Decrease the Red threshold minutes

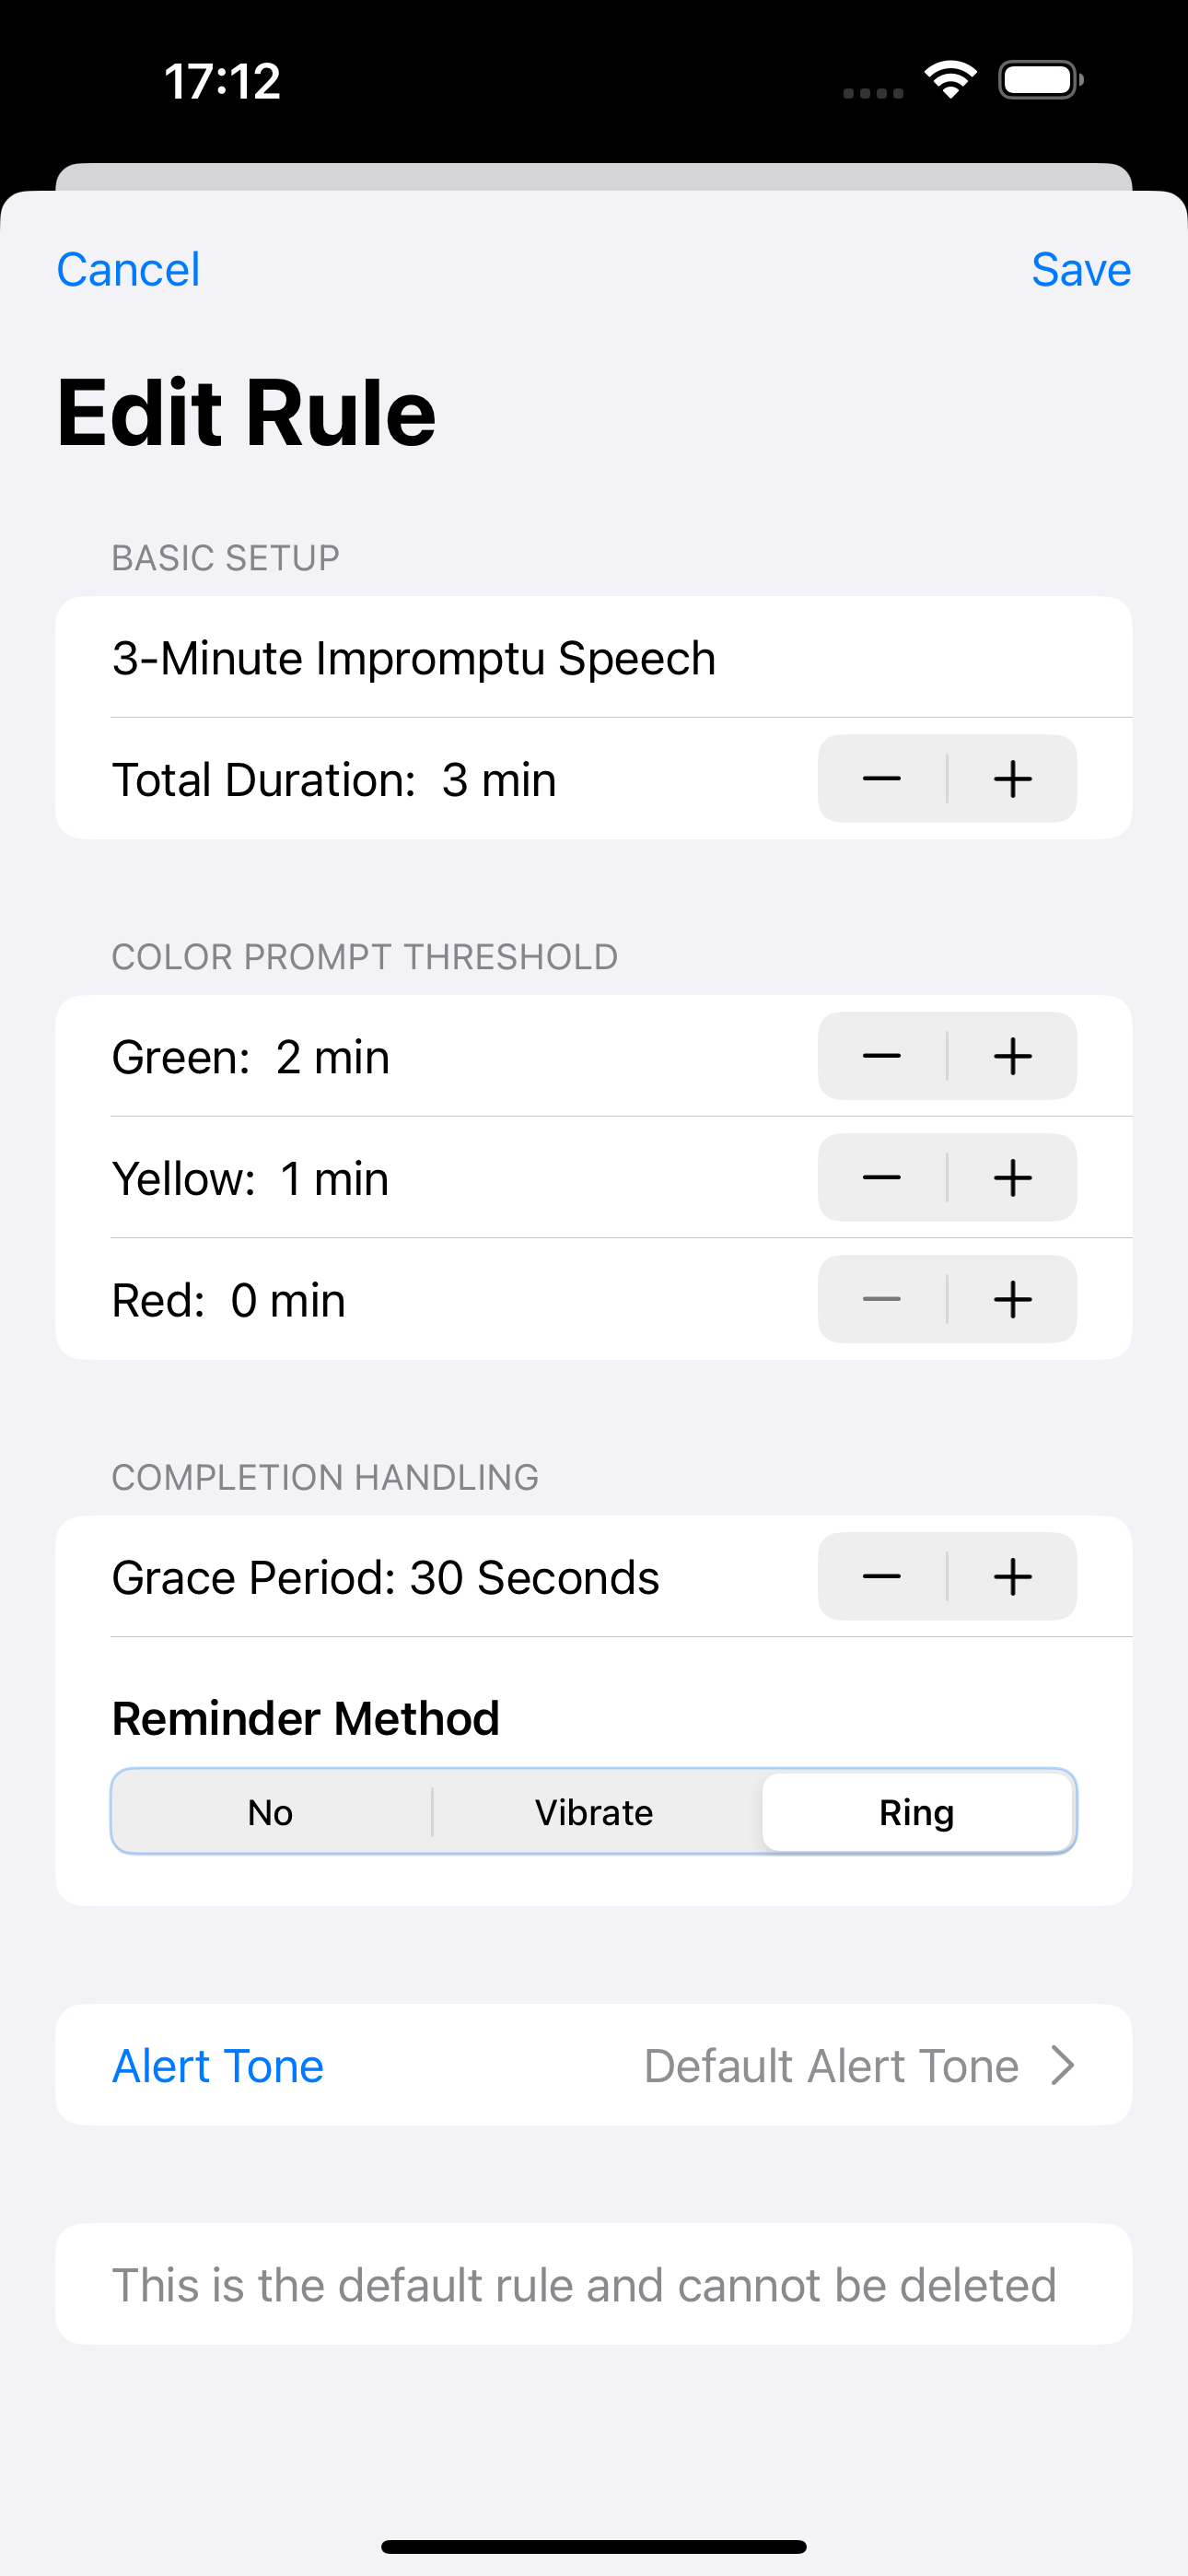pyautogui.click(x=880, y=1299)
